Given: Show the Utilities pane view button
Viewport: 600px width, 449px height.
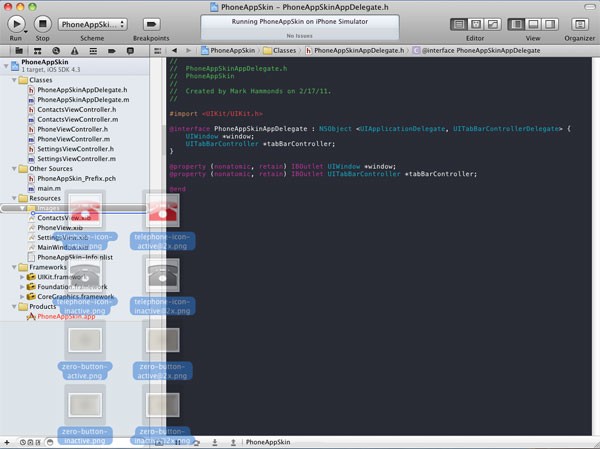Looking at the screenshot, I should tap(550, 24).
